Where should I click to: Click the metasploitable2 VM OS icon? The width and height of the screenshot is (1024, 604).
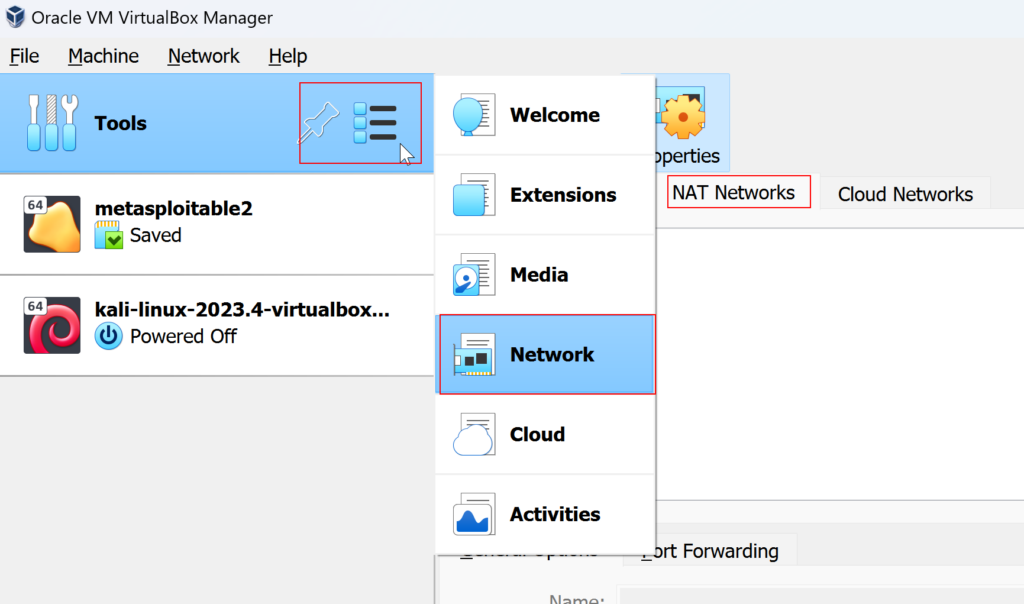[52, 224]
